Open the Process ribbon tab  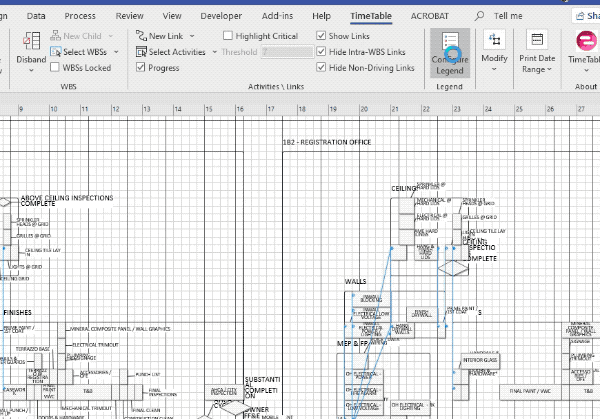[80, 16]
